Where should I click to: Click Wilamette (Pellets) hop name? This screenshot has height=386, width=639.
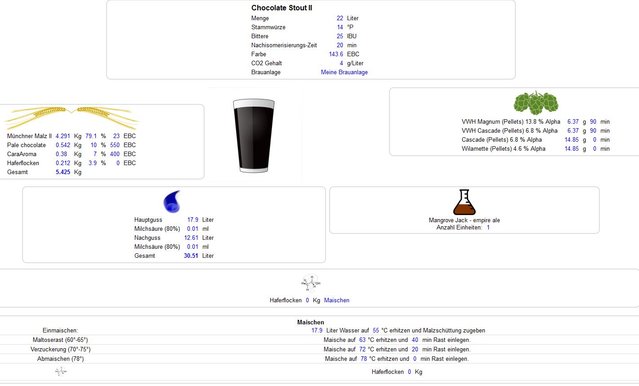[x=503, y=148]
